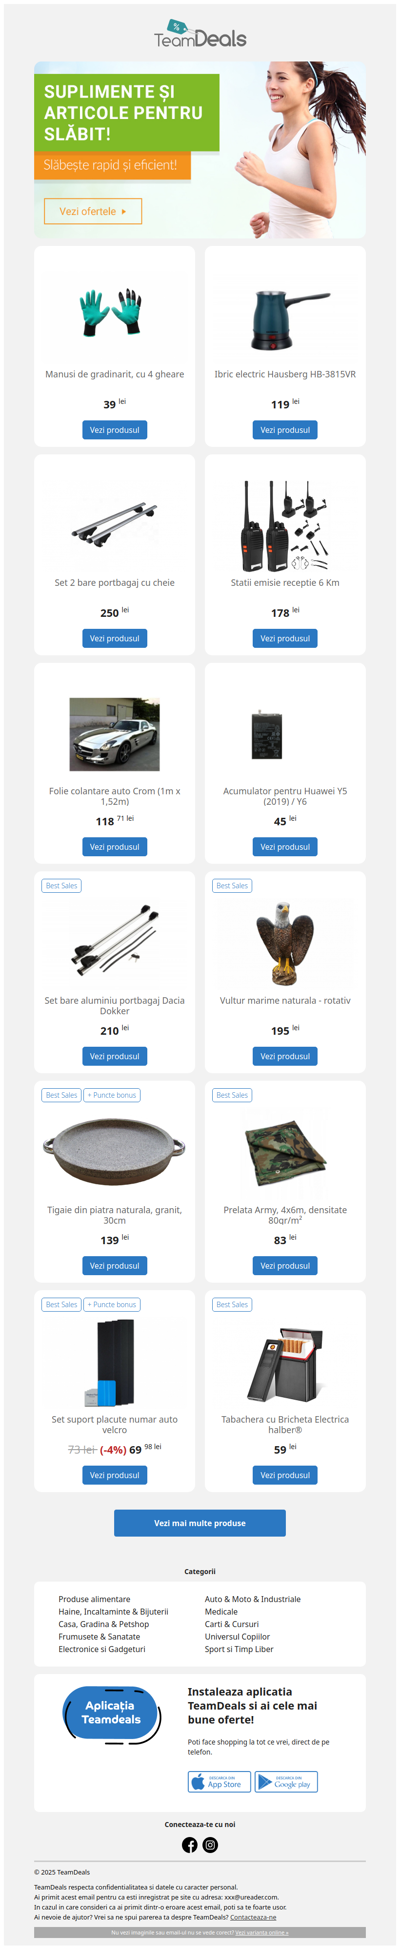Viewport: 400px width, 1950px height.
Task: Click Vezi mai multe produse button
Action: (x=200, y=1523)
